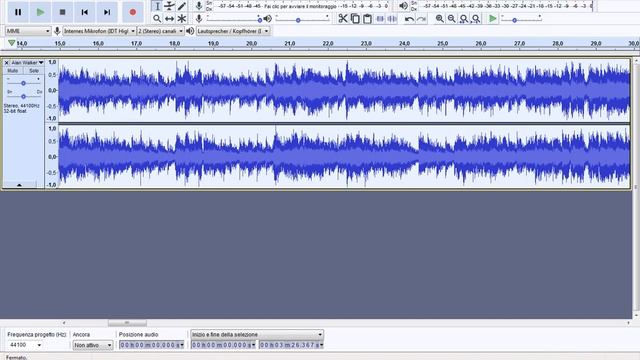Click the Zoom In icon
The width and height of the screenshot is (640, 360).
coord(440,18)
